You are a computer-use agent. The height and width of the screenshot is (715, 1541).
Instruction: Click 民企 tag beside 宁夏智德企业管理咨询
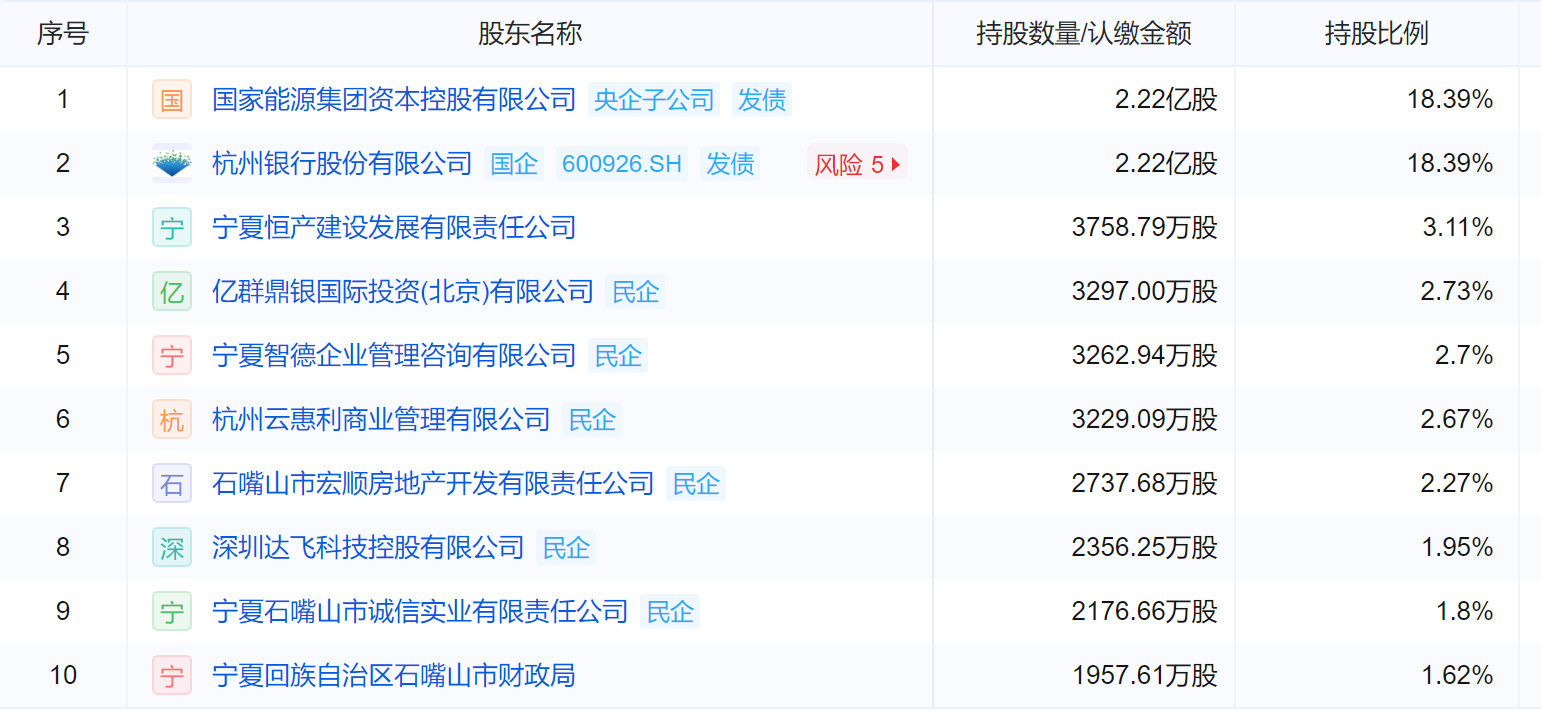point(618,355)
